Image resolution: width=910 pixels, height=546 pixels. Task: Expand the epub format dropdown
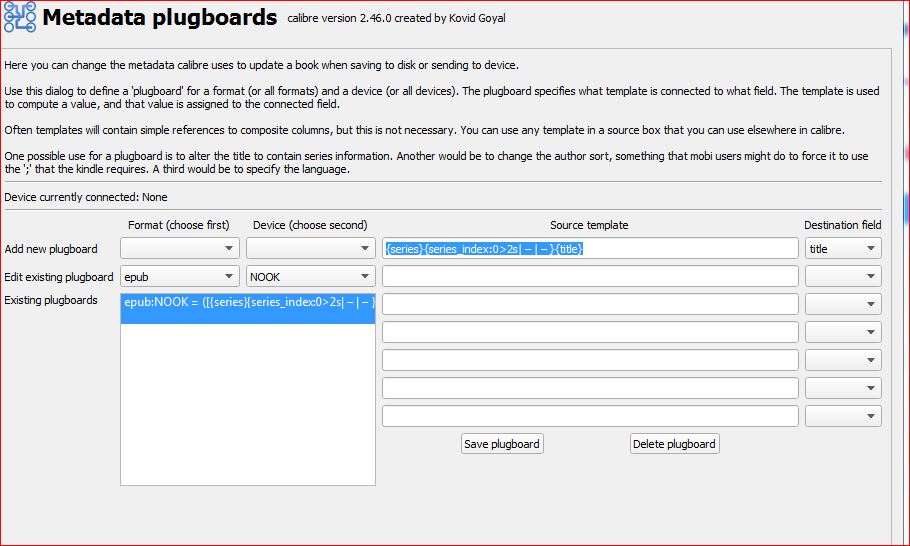click(180, 276)
